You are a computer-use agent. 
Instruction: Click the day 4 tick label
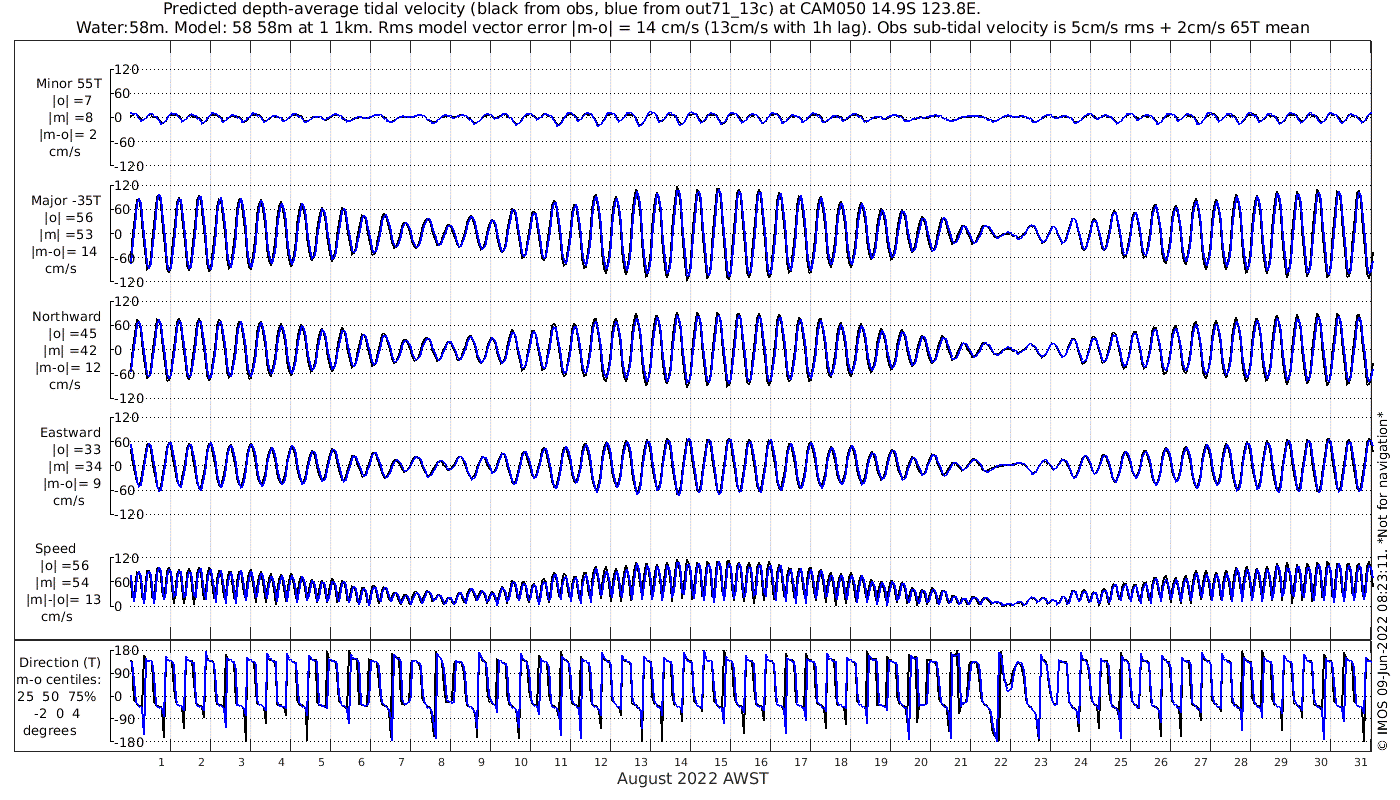tap(281, 761)
